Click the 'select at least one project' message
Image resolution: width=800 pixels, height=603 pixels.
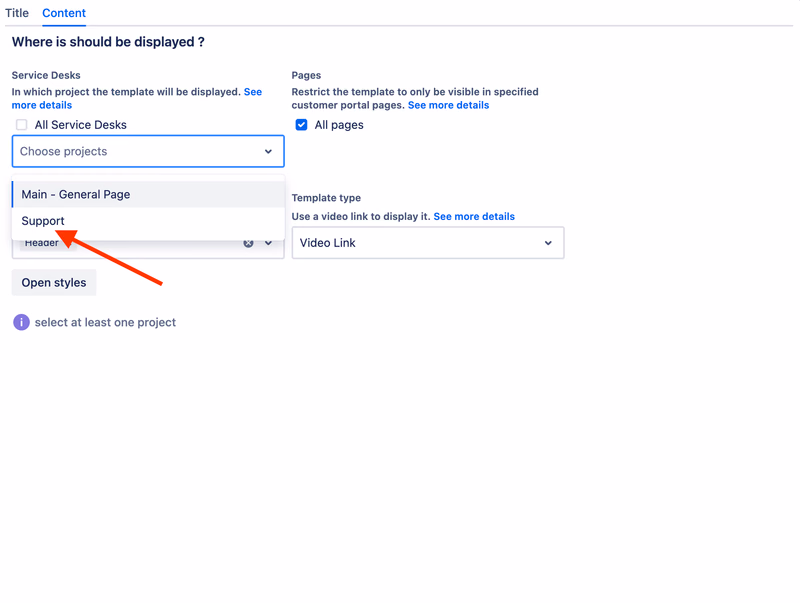[x=105, y=322]
